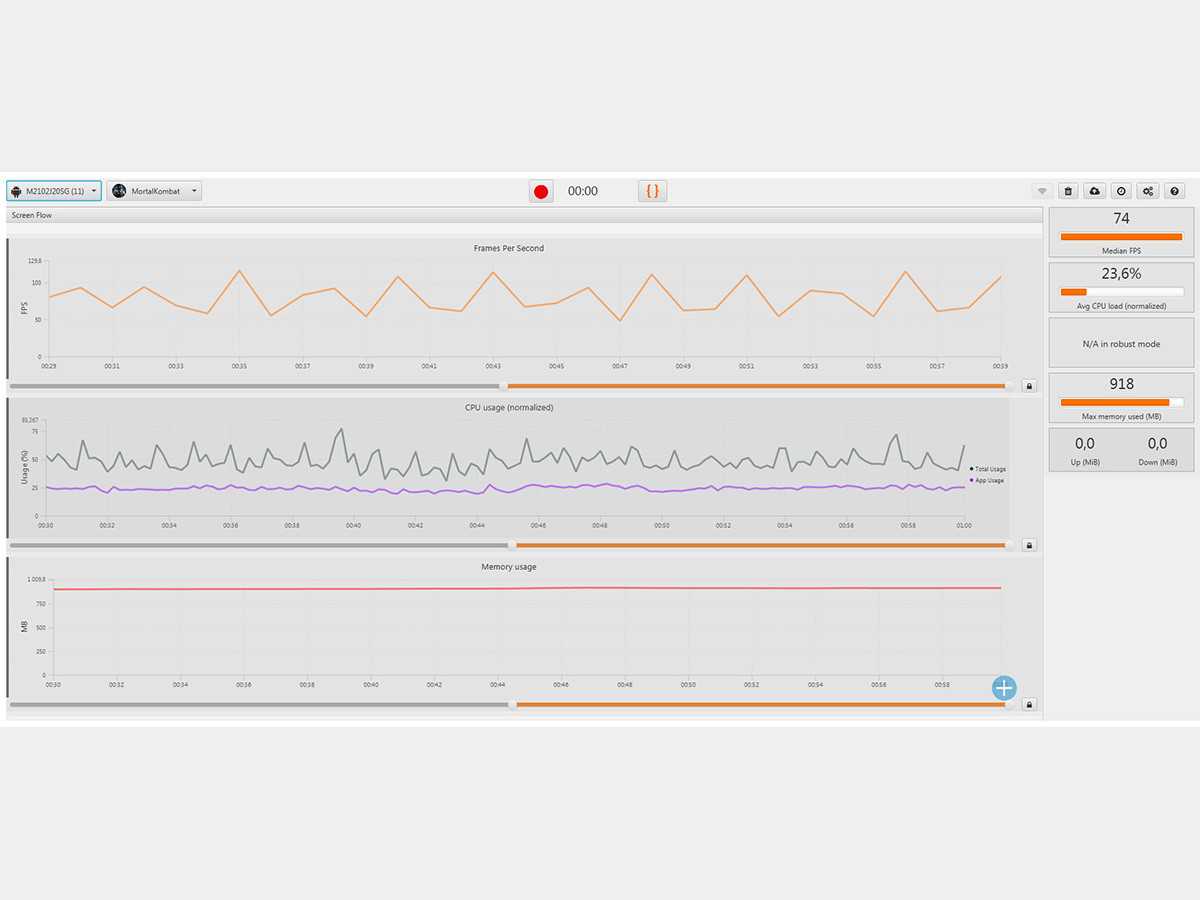This screenshot has width=1200, height=900.
Task: Click the cloud upload icon
Action: pos(1095,191)
